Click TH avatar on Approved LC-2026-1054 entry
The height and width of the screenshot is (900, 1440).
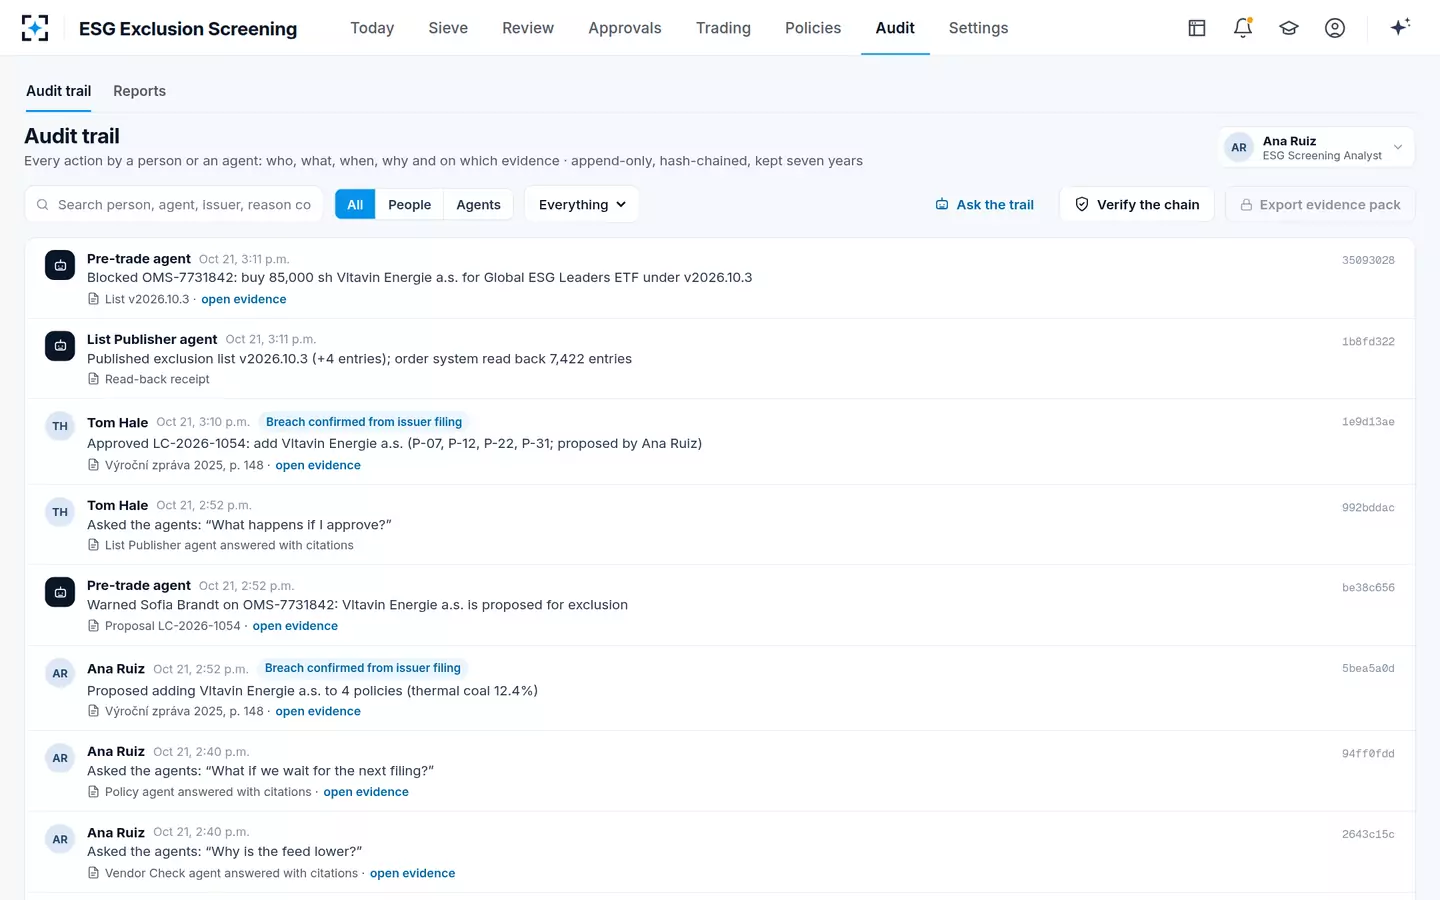60,426
